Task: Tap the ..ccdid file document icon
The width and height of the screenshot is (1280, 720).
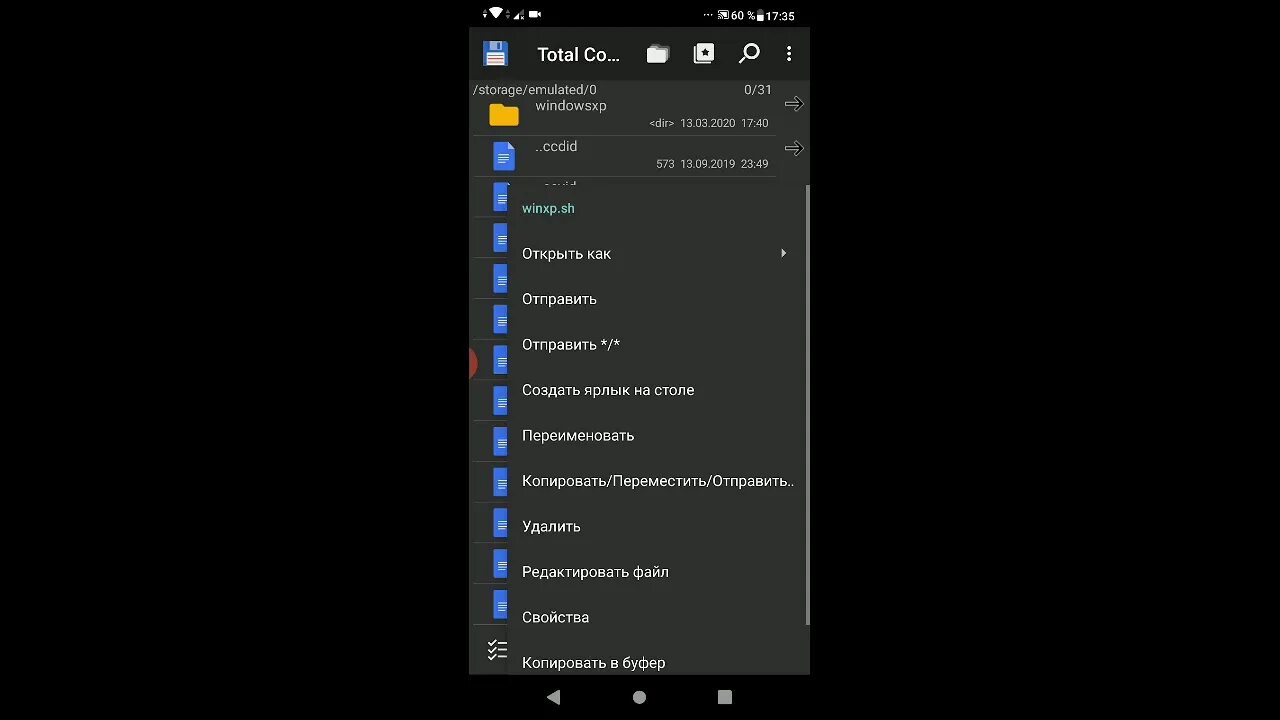Action: pos(504,156)
